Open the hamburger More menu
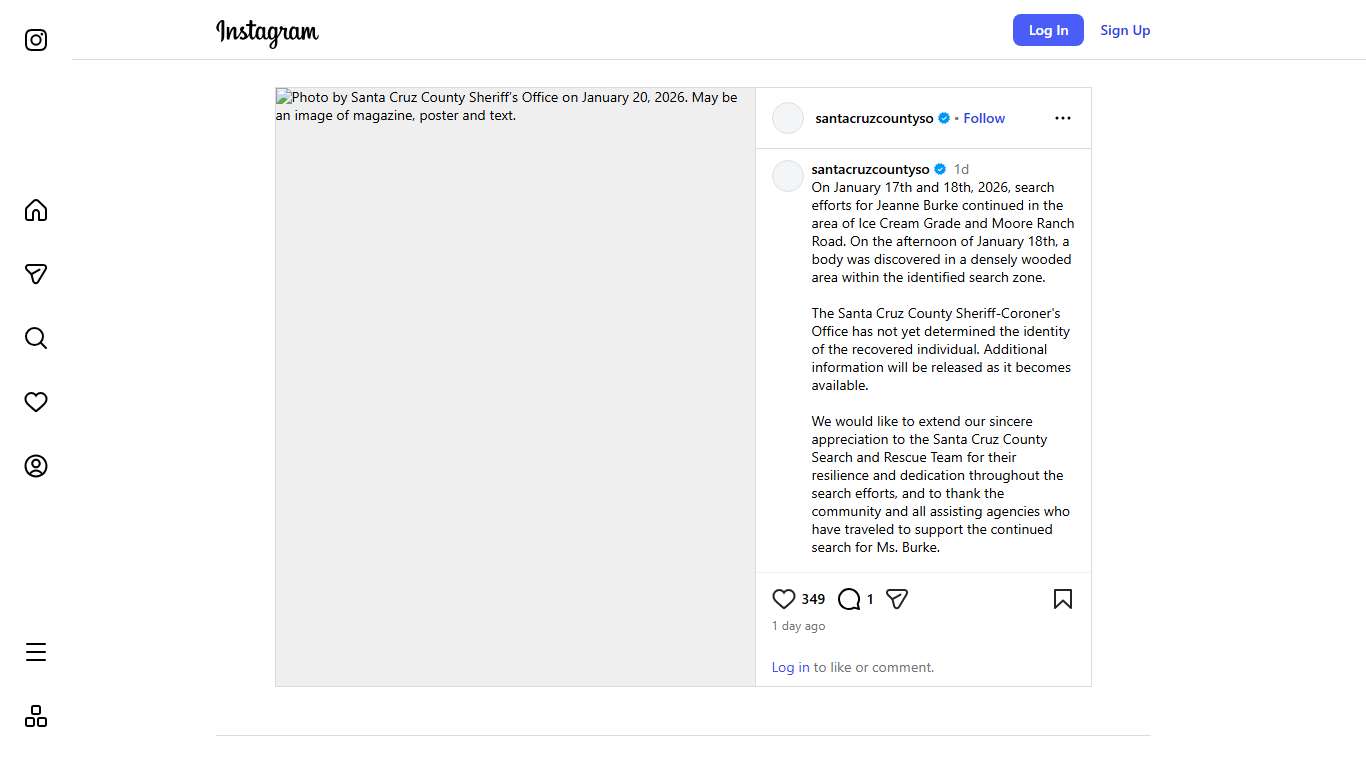Screen dimensions: 1366x768 coord(36,652)
